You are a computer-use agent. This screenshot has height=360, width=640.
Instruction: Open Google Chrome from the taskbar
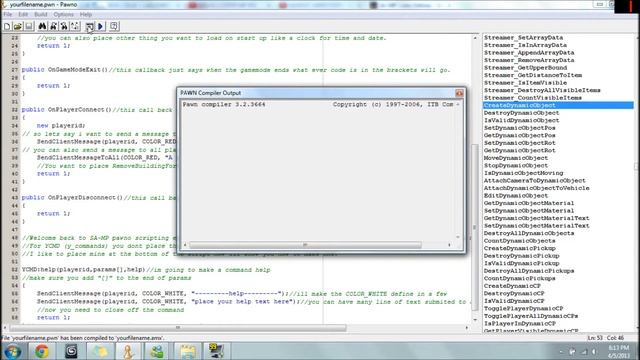click(x=42, y=351)
